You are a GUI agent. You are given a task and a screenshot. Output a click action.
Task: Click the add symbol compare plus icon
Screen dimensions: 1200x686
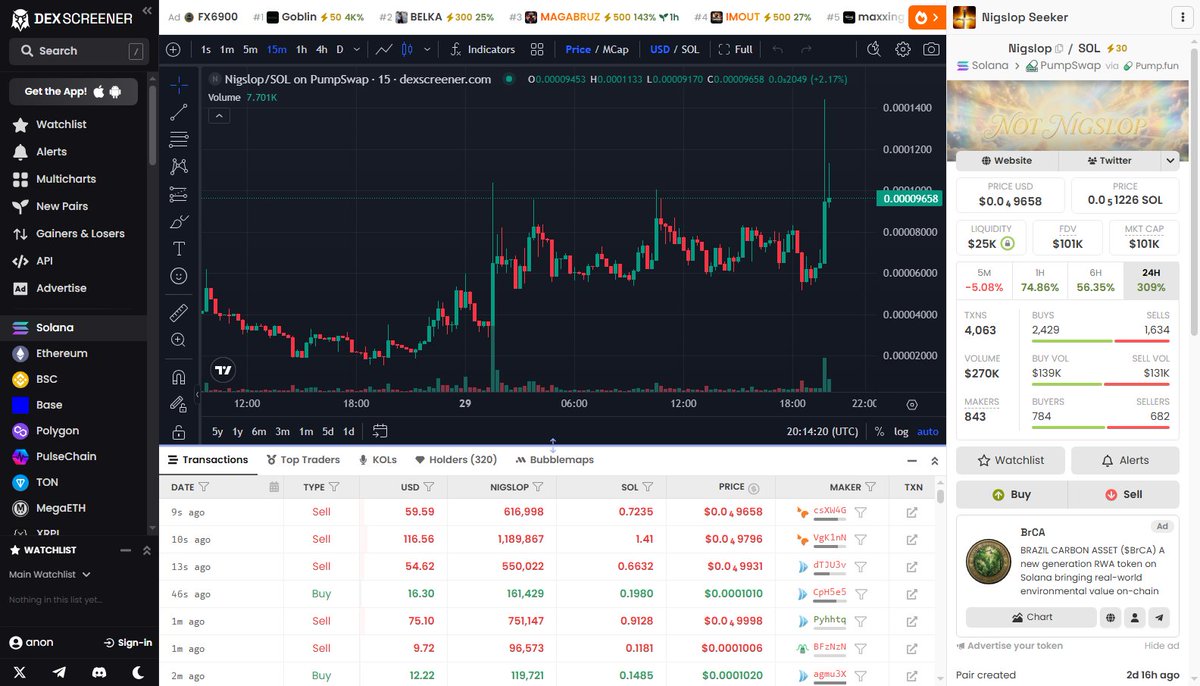point(173,49)
